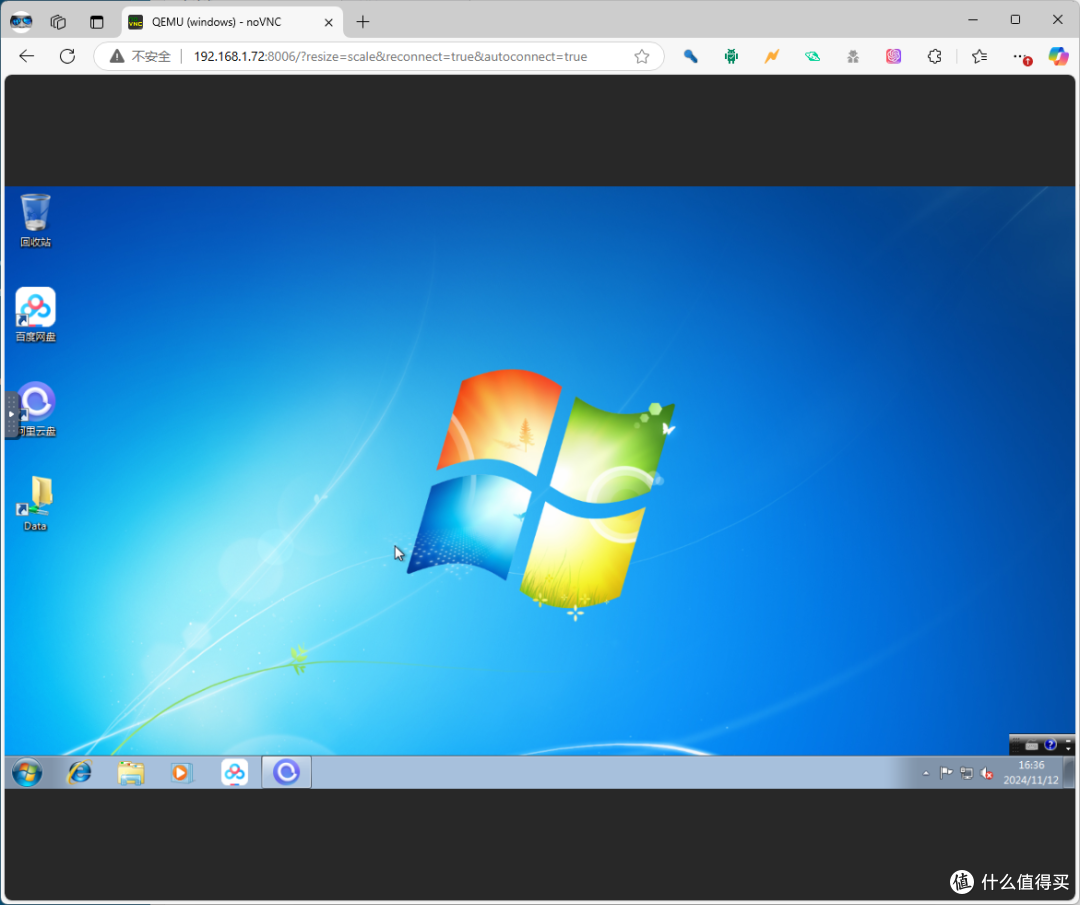Launch Windows Media Player from taskbar
This screenshot has width=1080, height=905.
(181, 773)
